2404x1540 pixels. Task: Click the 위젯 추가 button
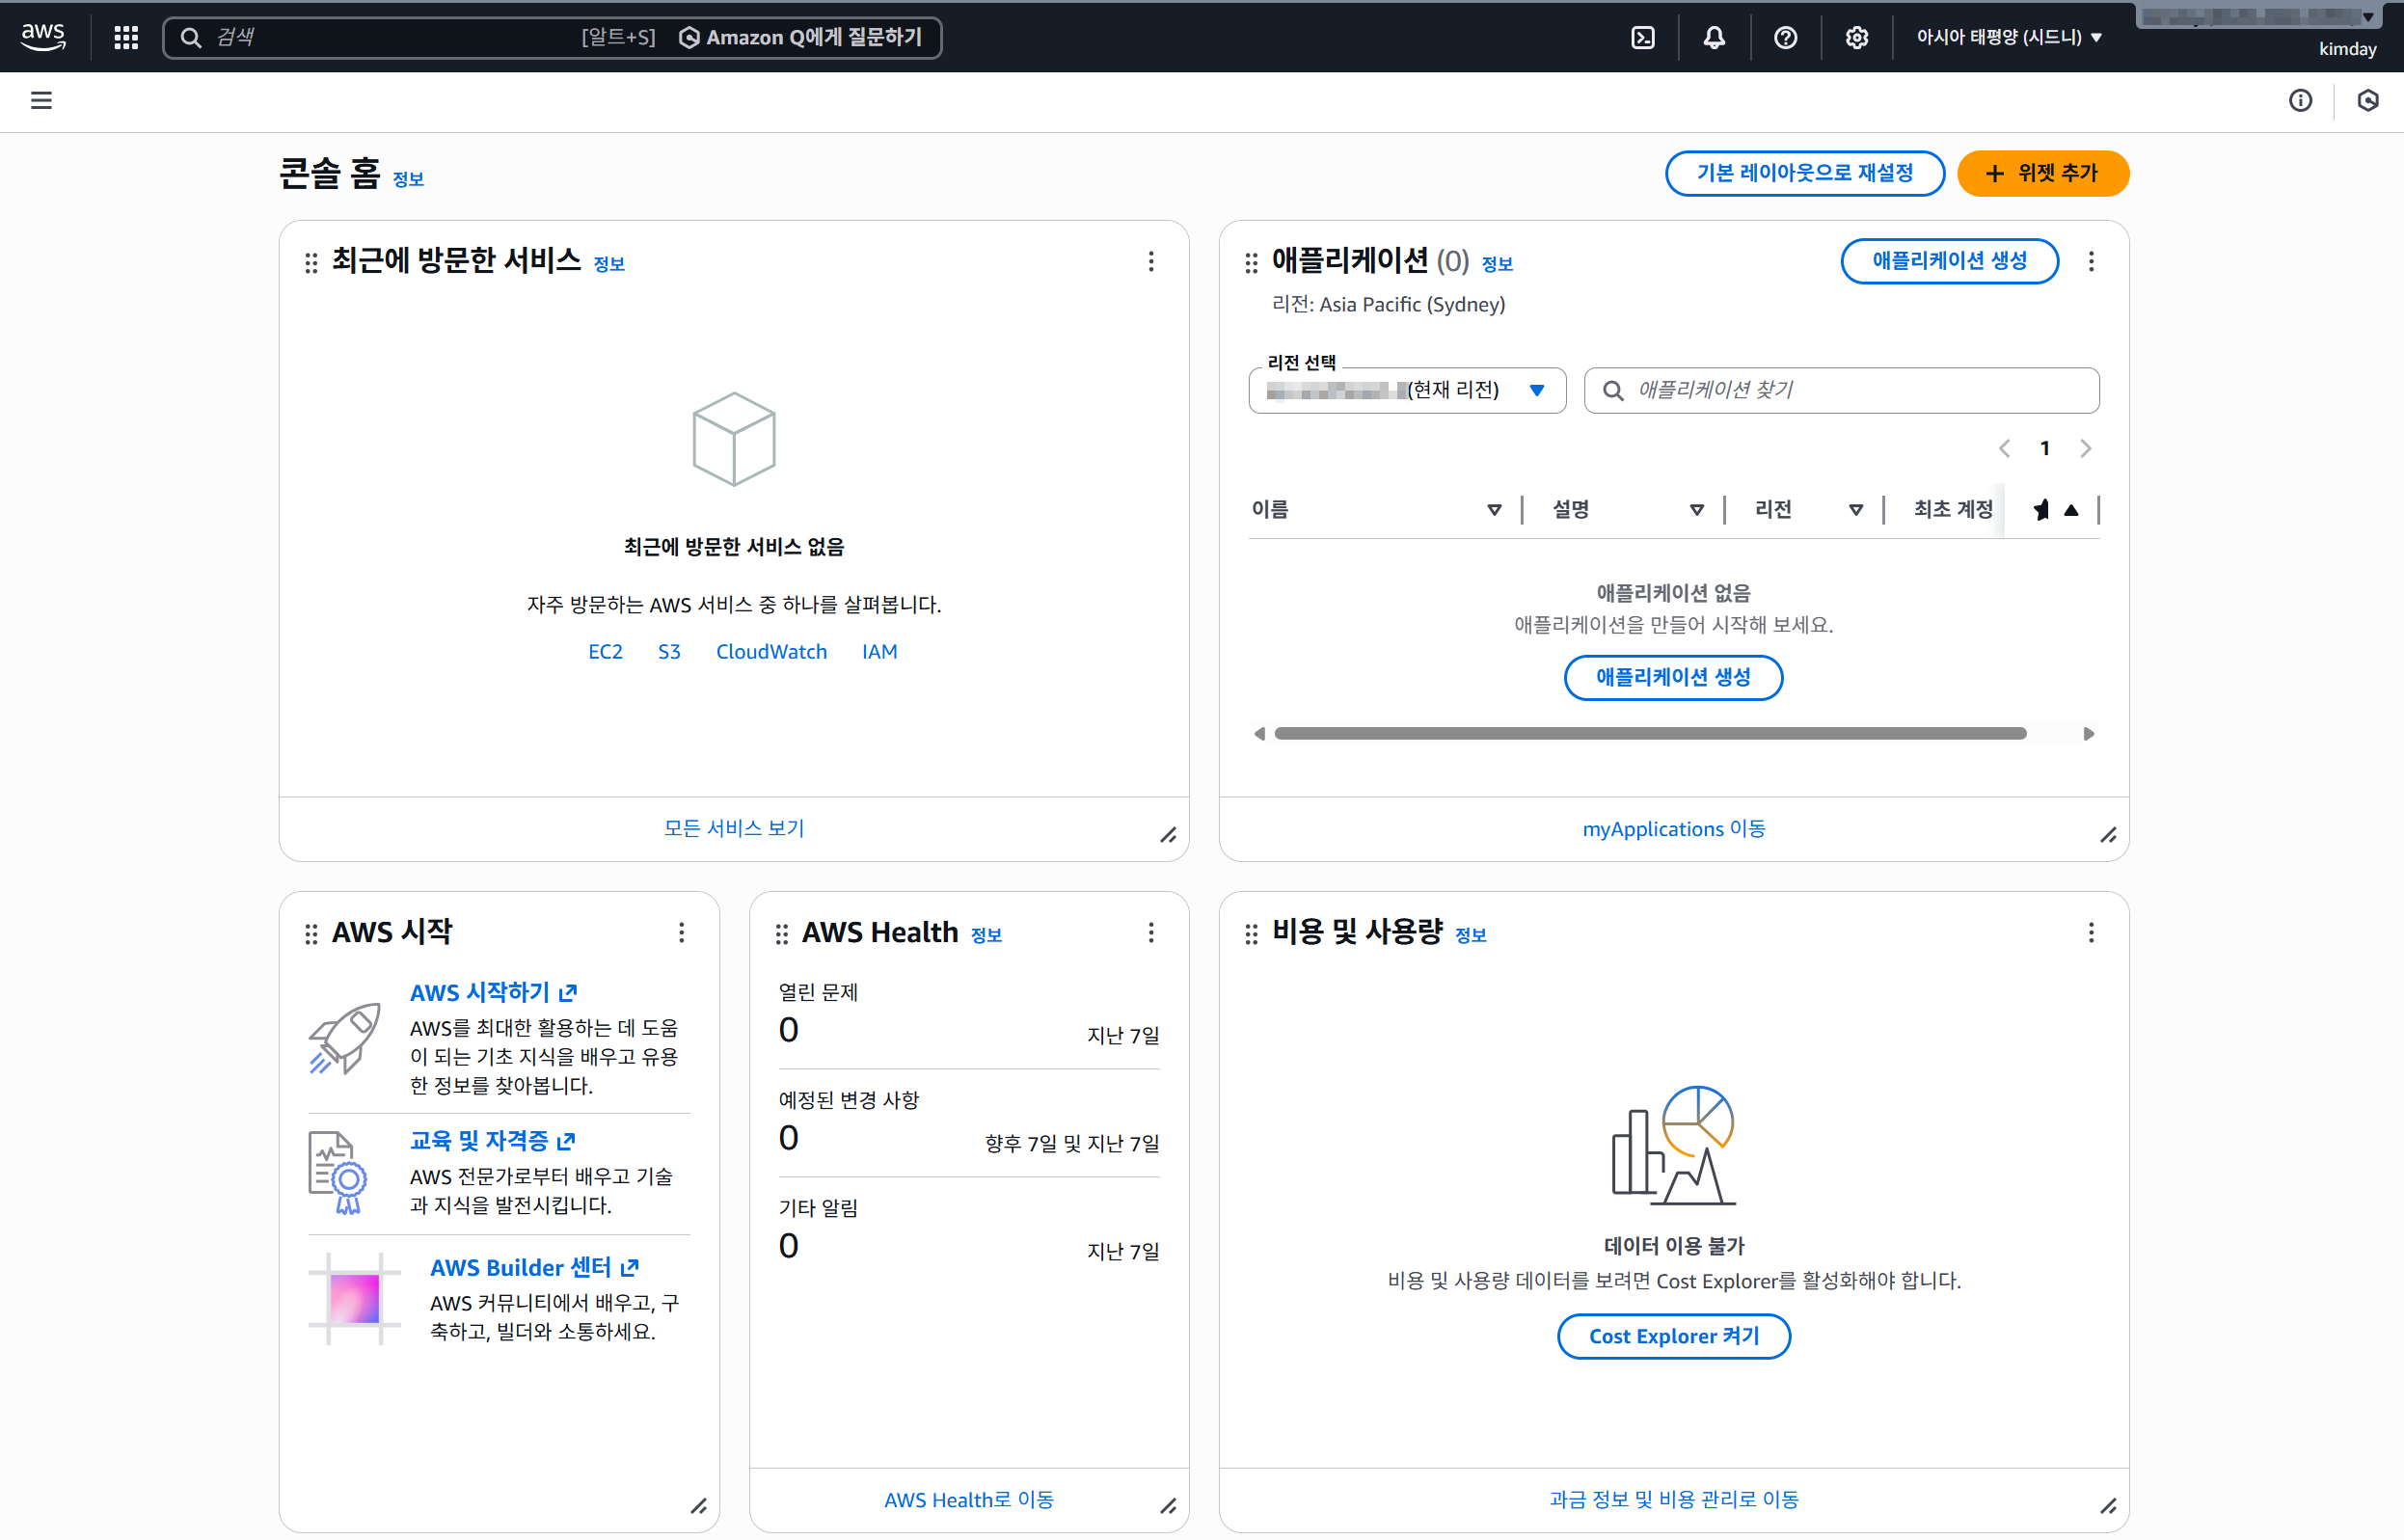(2042, 173)
